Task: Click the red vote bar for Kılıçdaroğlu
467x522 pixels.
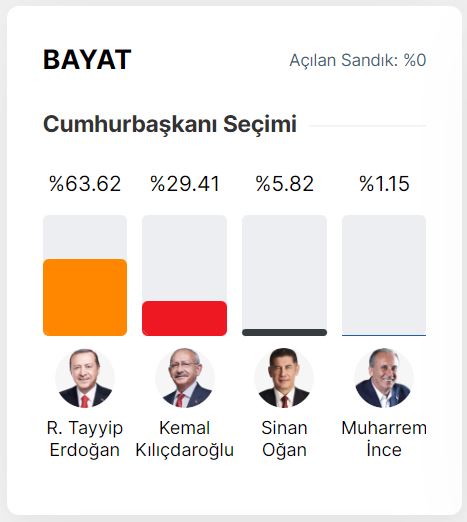Action: pos(185,318)
